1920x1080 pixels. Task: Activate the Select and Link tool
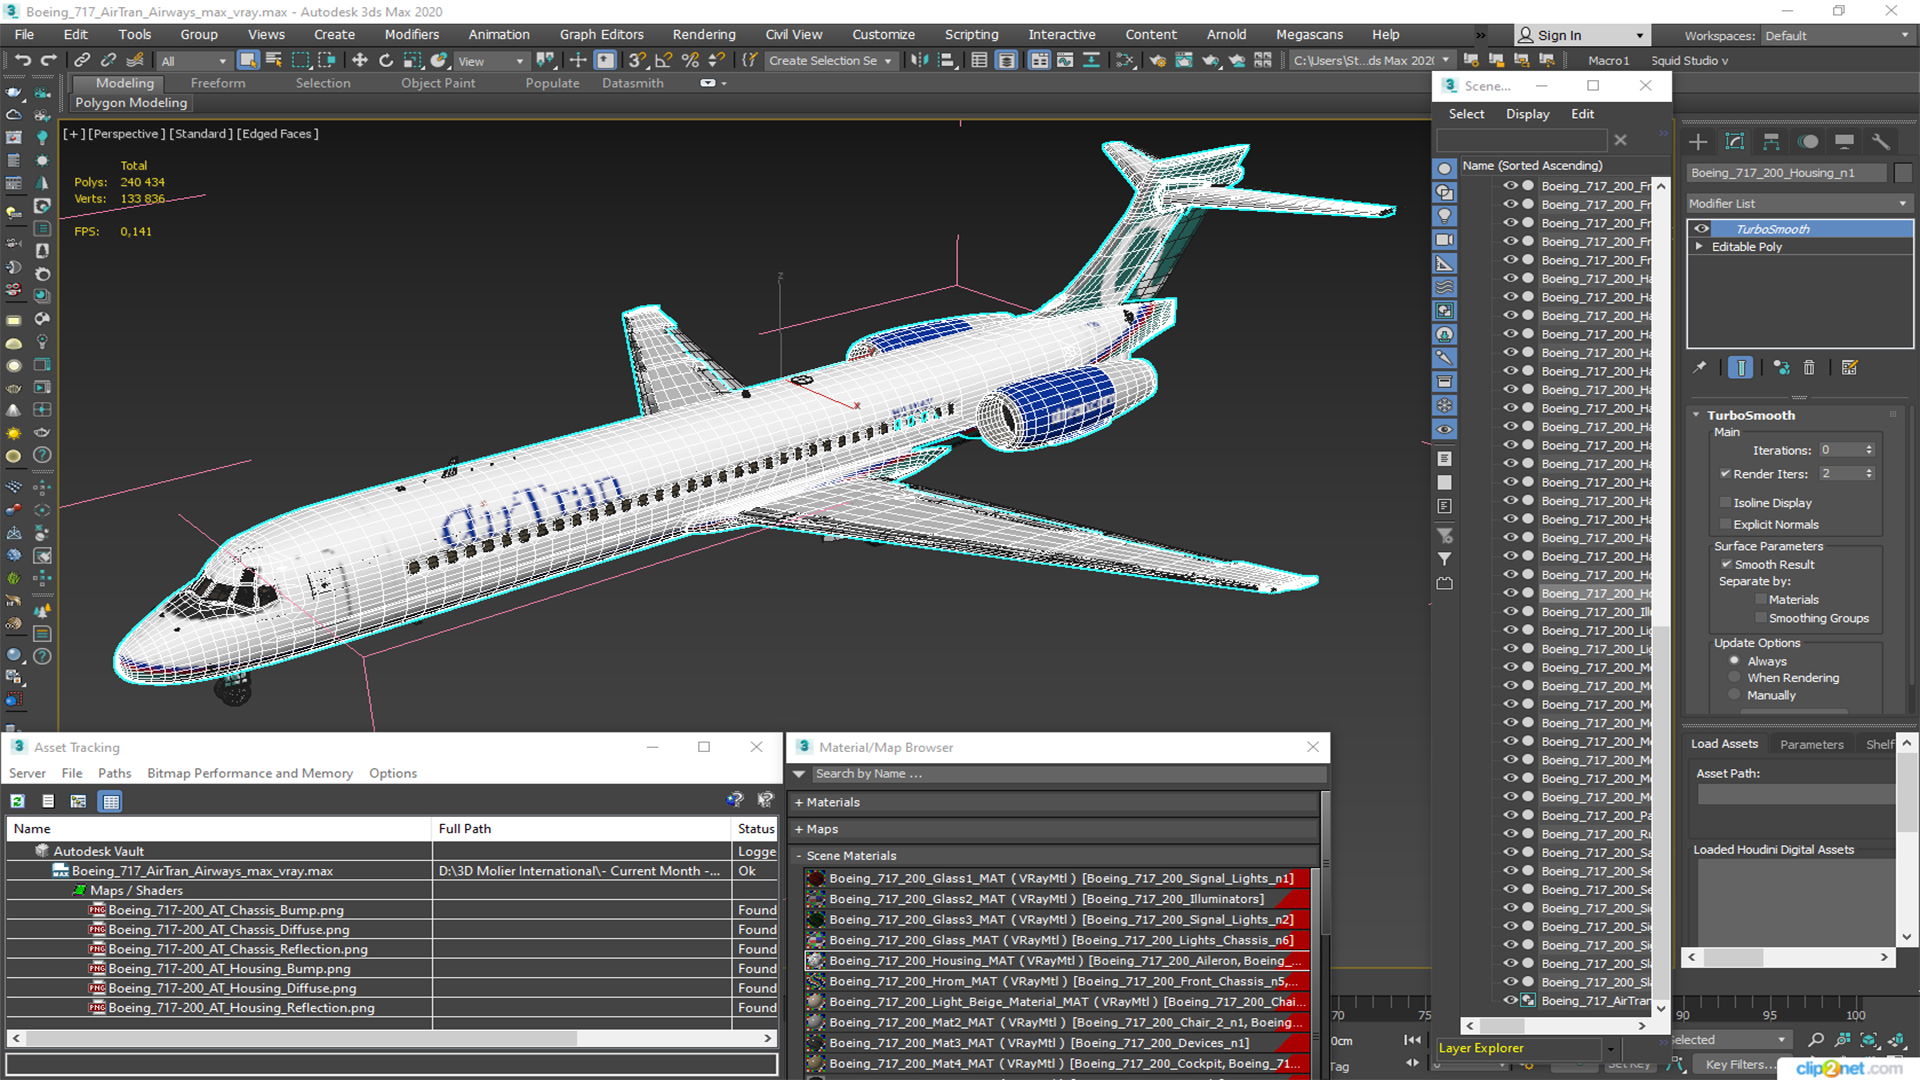click(82, 61)
